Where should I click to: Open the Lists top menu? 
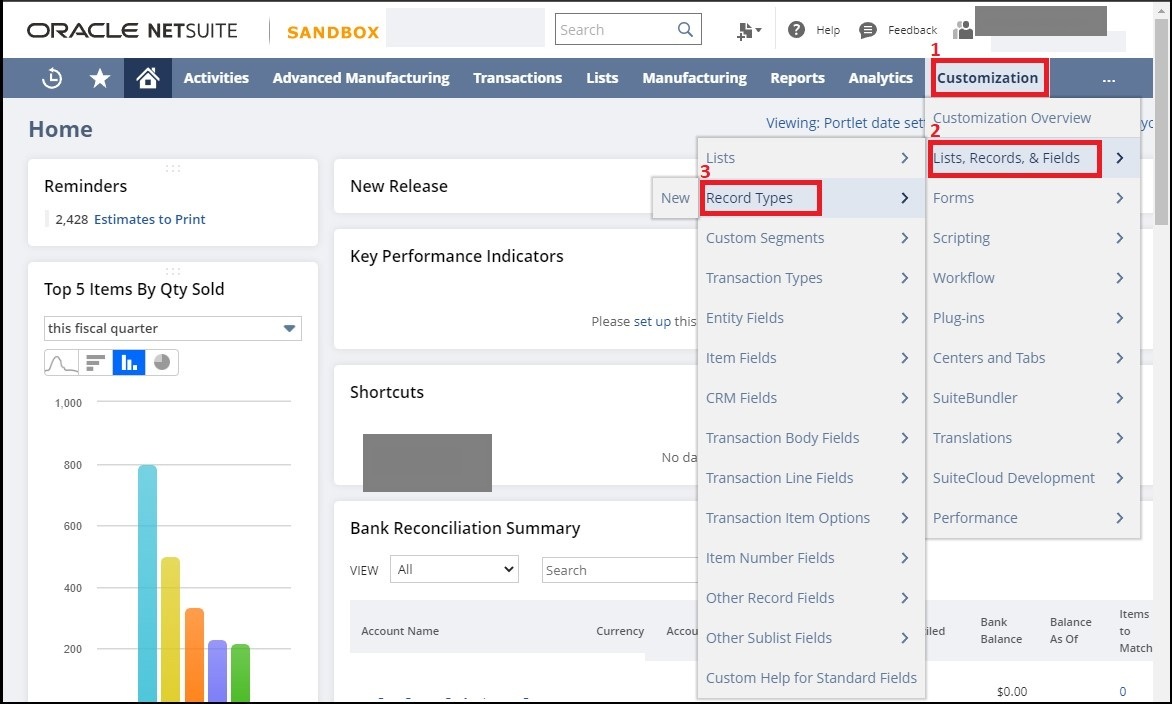(602, 78)
